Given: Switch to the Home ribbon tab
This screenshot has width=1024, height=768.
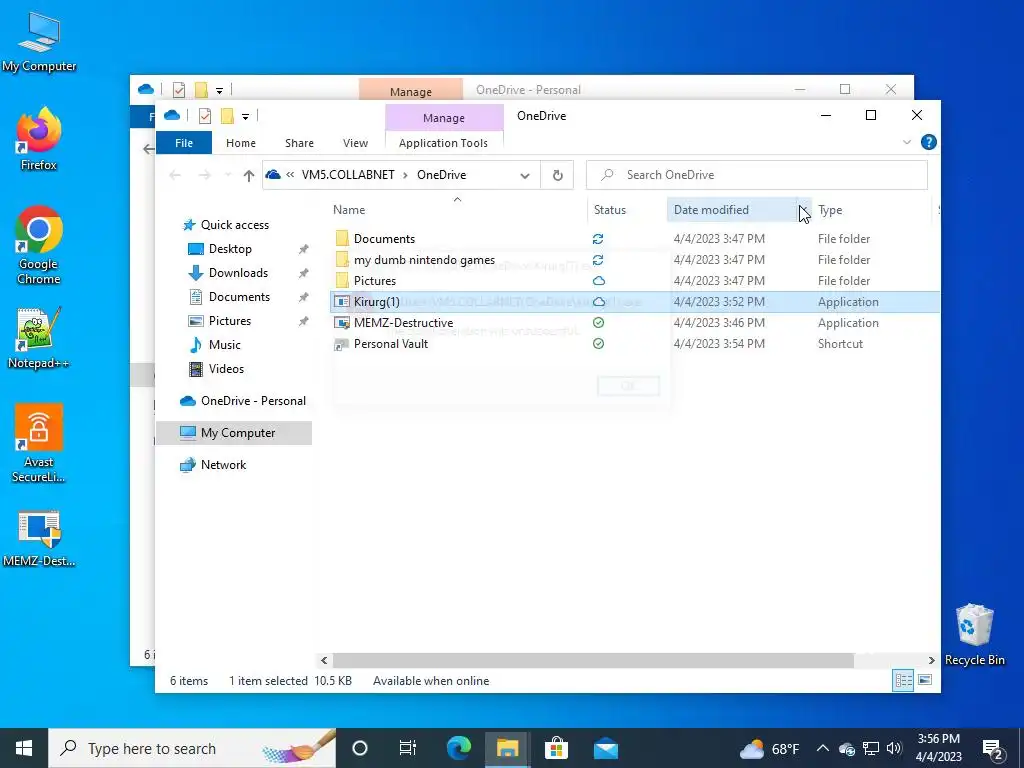Looking at the screenshot, I should click(241, 143).
